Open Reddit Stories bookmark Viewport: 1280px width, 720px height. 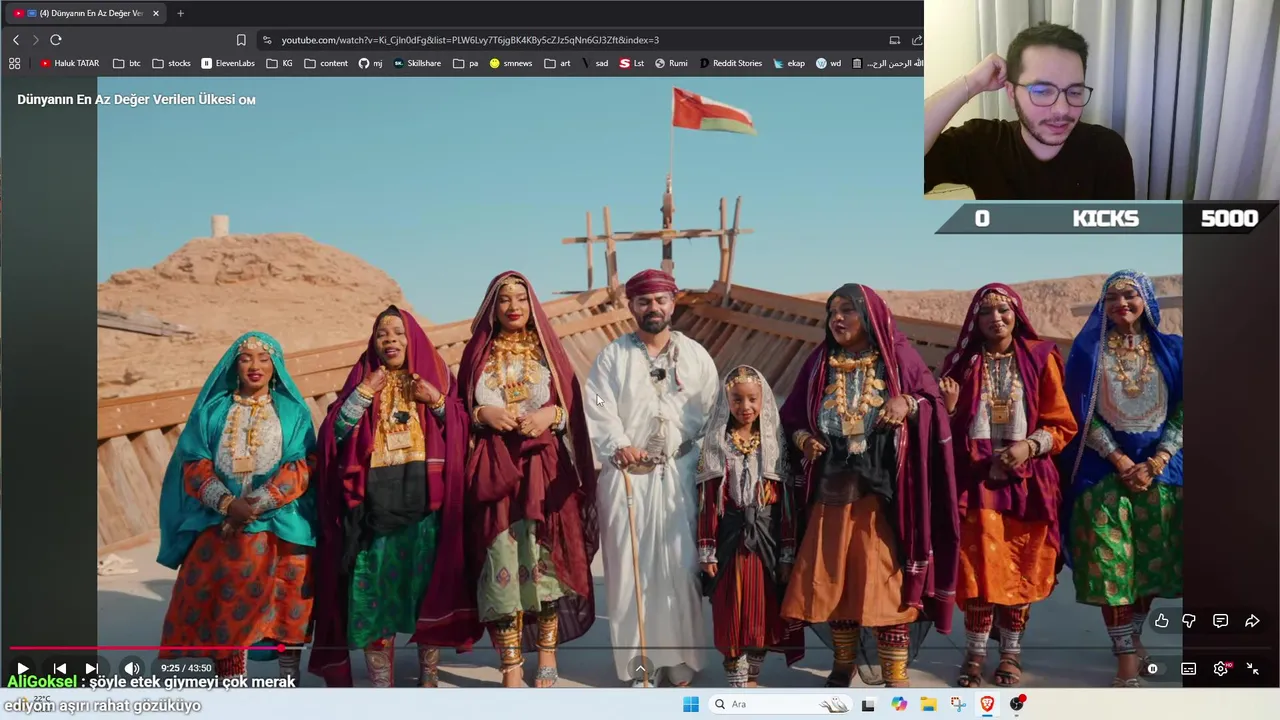(x=731, y=63)
